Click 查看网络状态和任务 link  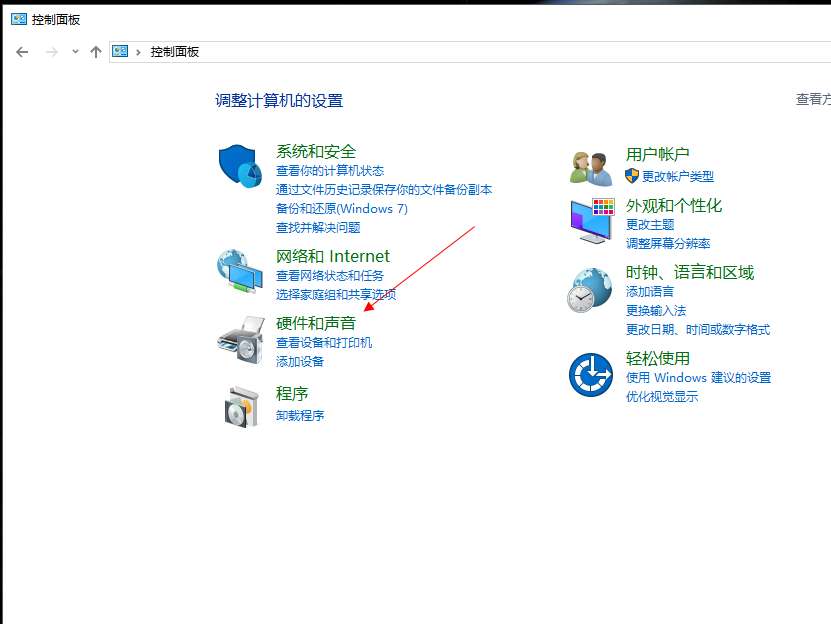330,276
